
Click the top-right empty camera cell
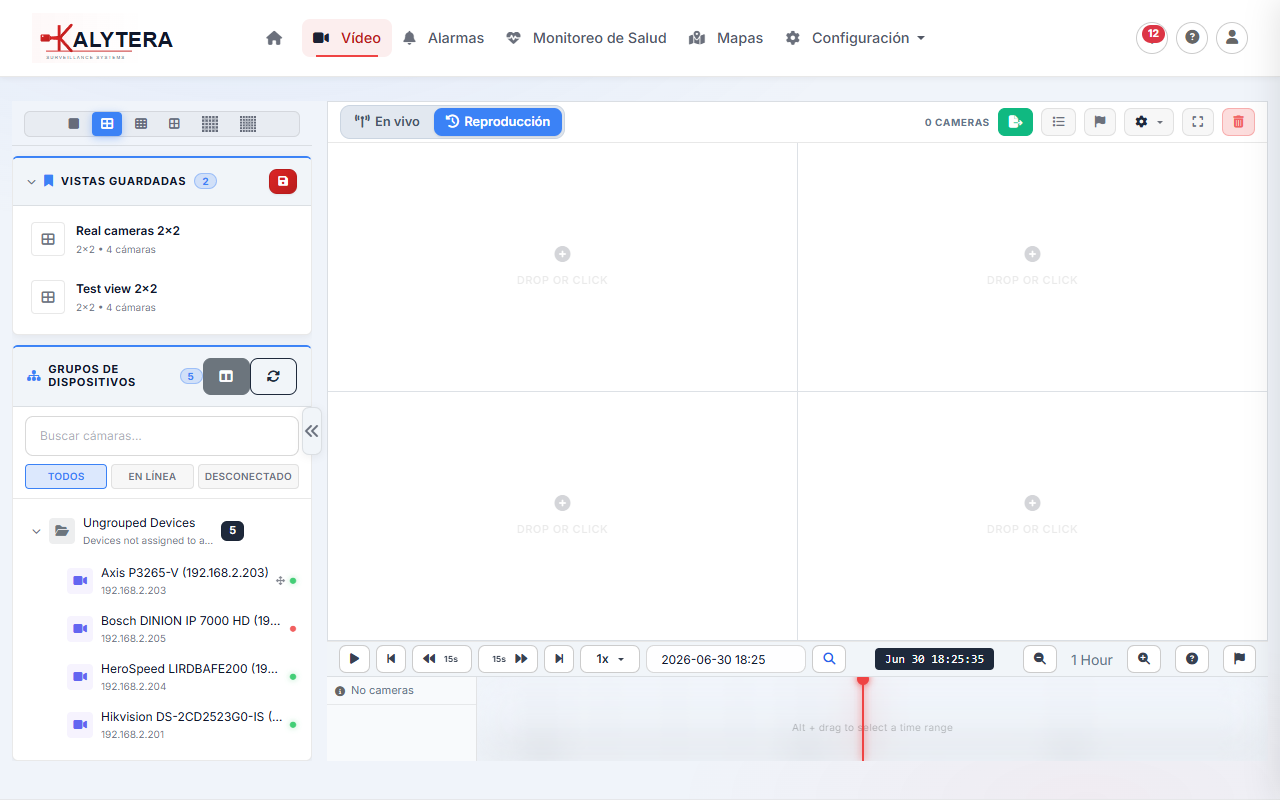(1032, 266)
